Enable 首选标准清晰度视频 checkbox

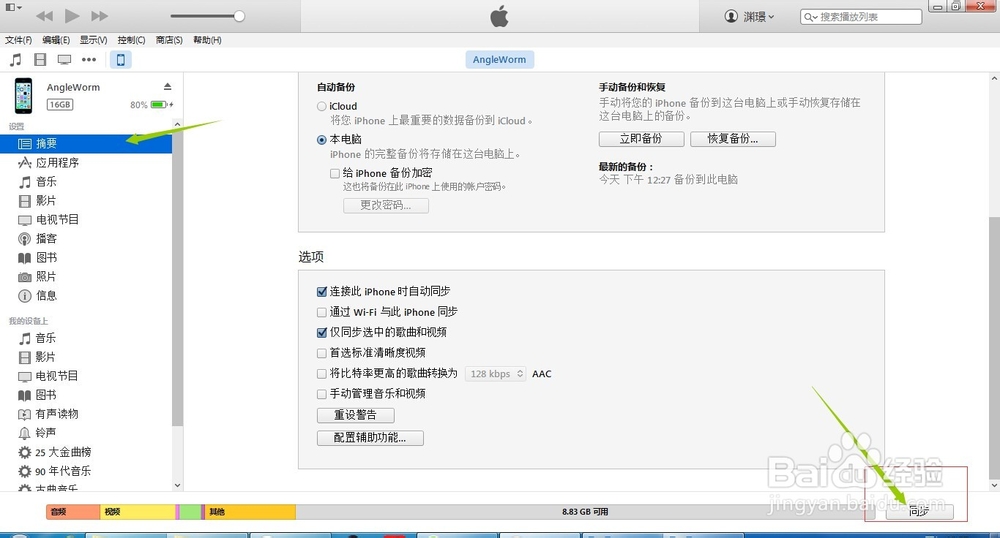(322, 353)
